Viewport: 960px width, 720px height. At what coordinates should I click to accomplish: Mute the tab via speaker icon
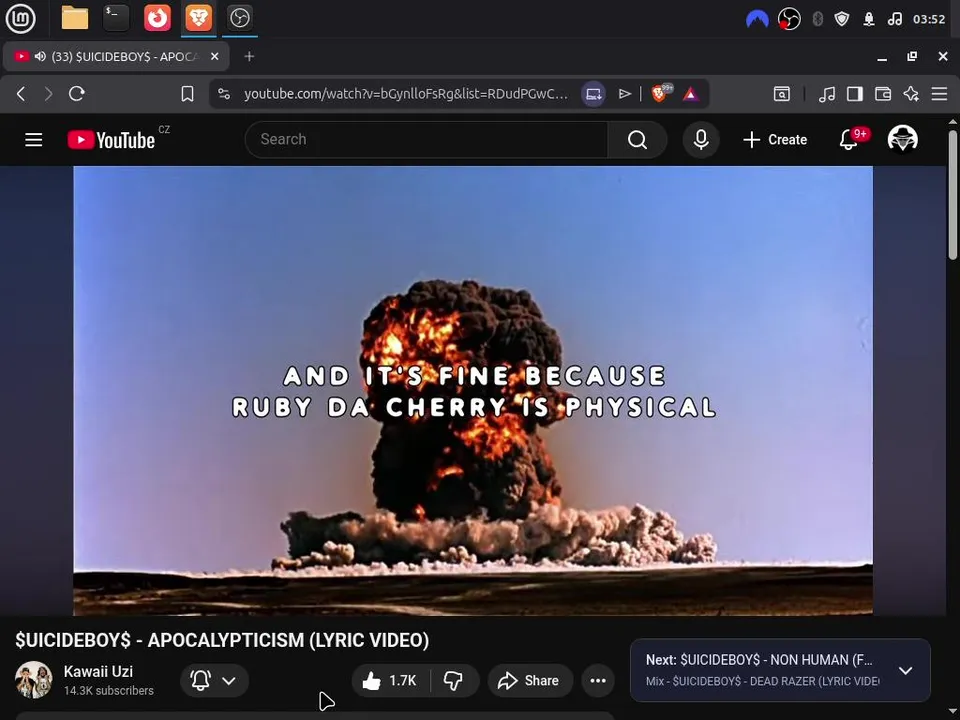(40, 56)
